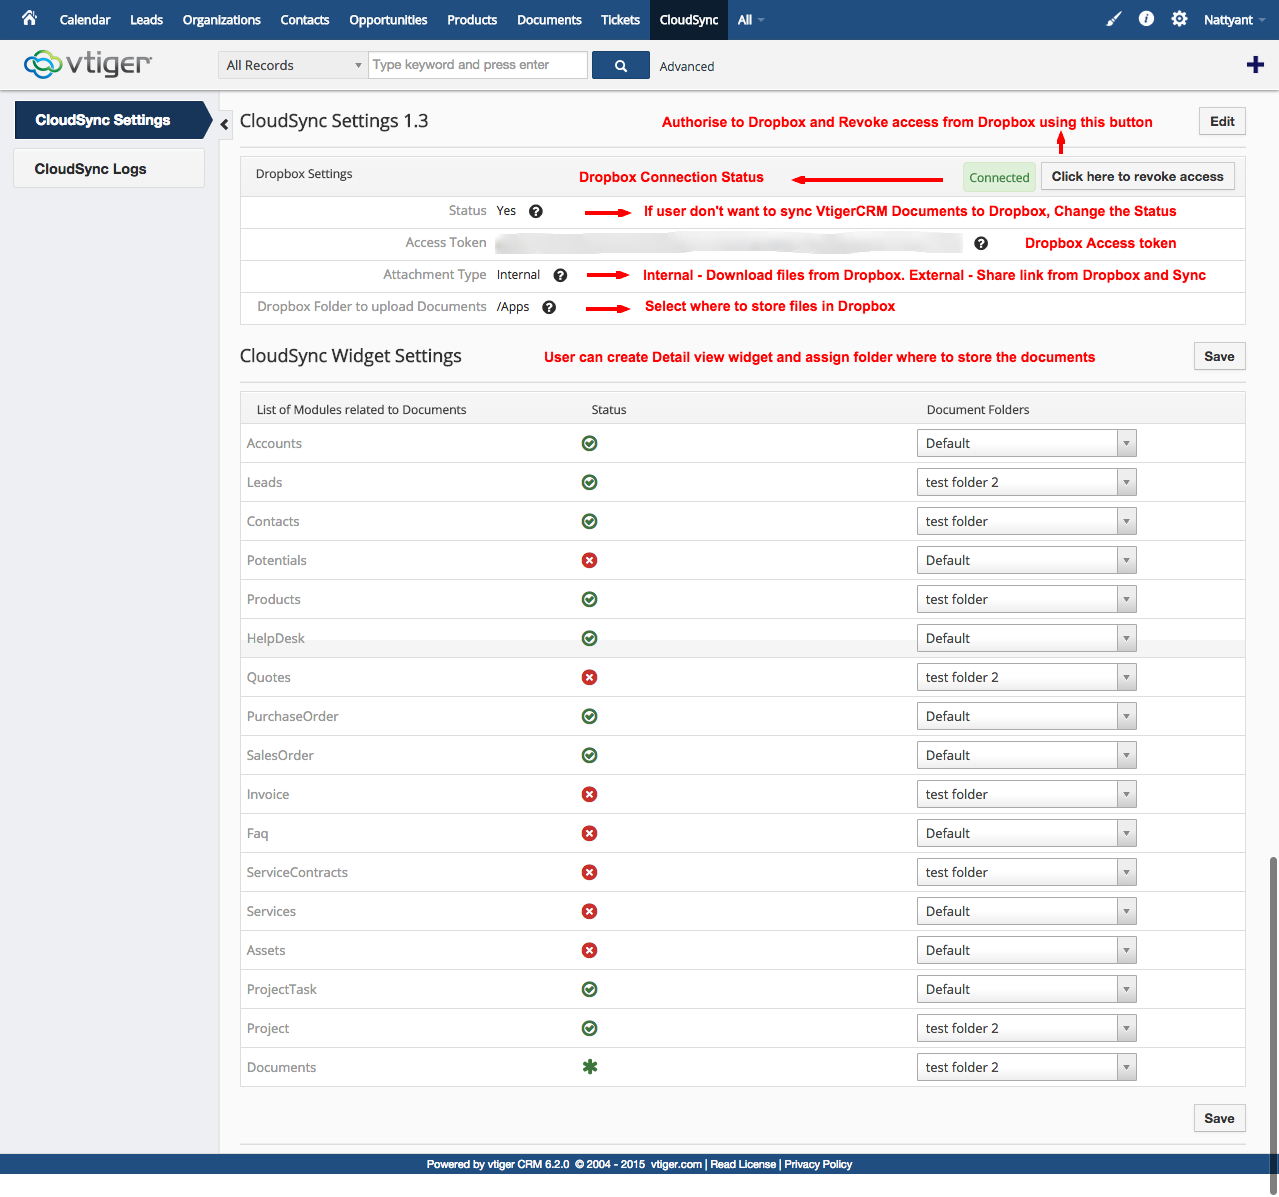This screenshot has height=1197, width=1279.
Task: Toggle the Accounts status icon
Action: [590, 443]
